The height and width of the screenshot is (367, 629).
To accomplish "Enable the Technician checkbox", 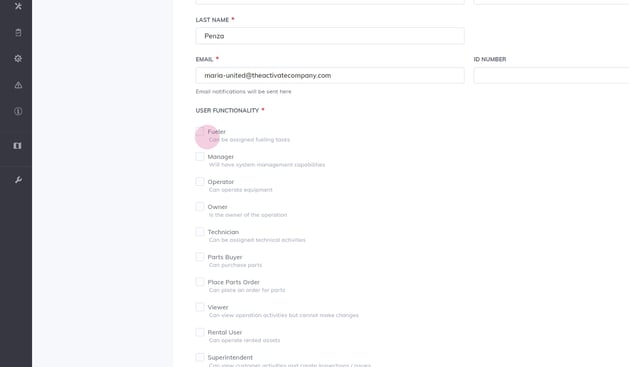I will click(200, 232).
